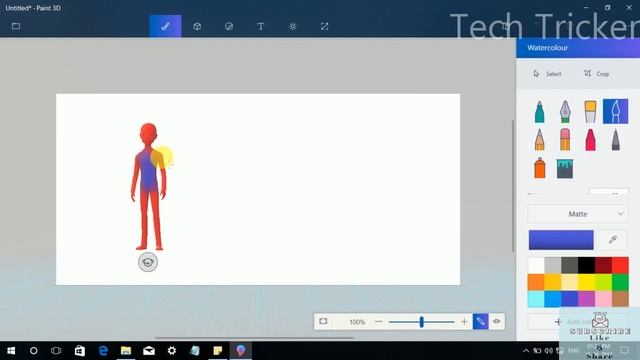
Task: Pick the purple colour swatch
Action: [x=587, y=299]
